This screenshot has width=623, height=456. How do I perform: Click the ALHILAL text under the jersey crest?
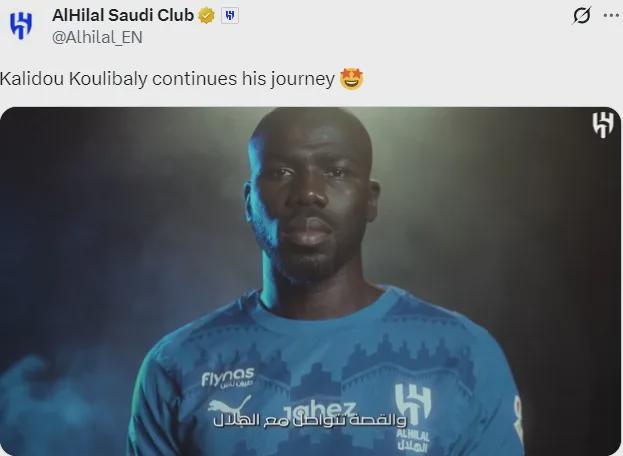pyautogui.click(x=414, y=436)
